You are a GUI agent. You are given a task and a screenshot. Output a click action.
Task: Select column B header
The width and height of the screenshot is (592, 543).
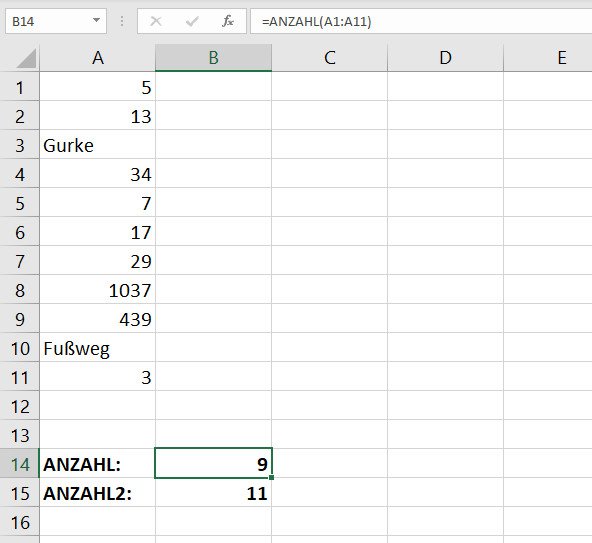213,58
